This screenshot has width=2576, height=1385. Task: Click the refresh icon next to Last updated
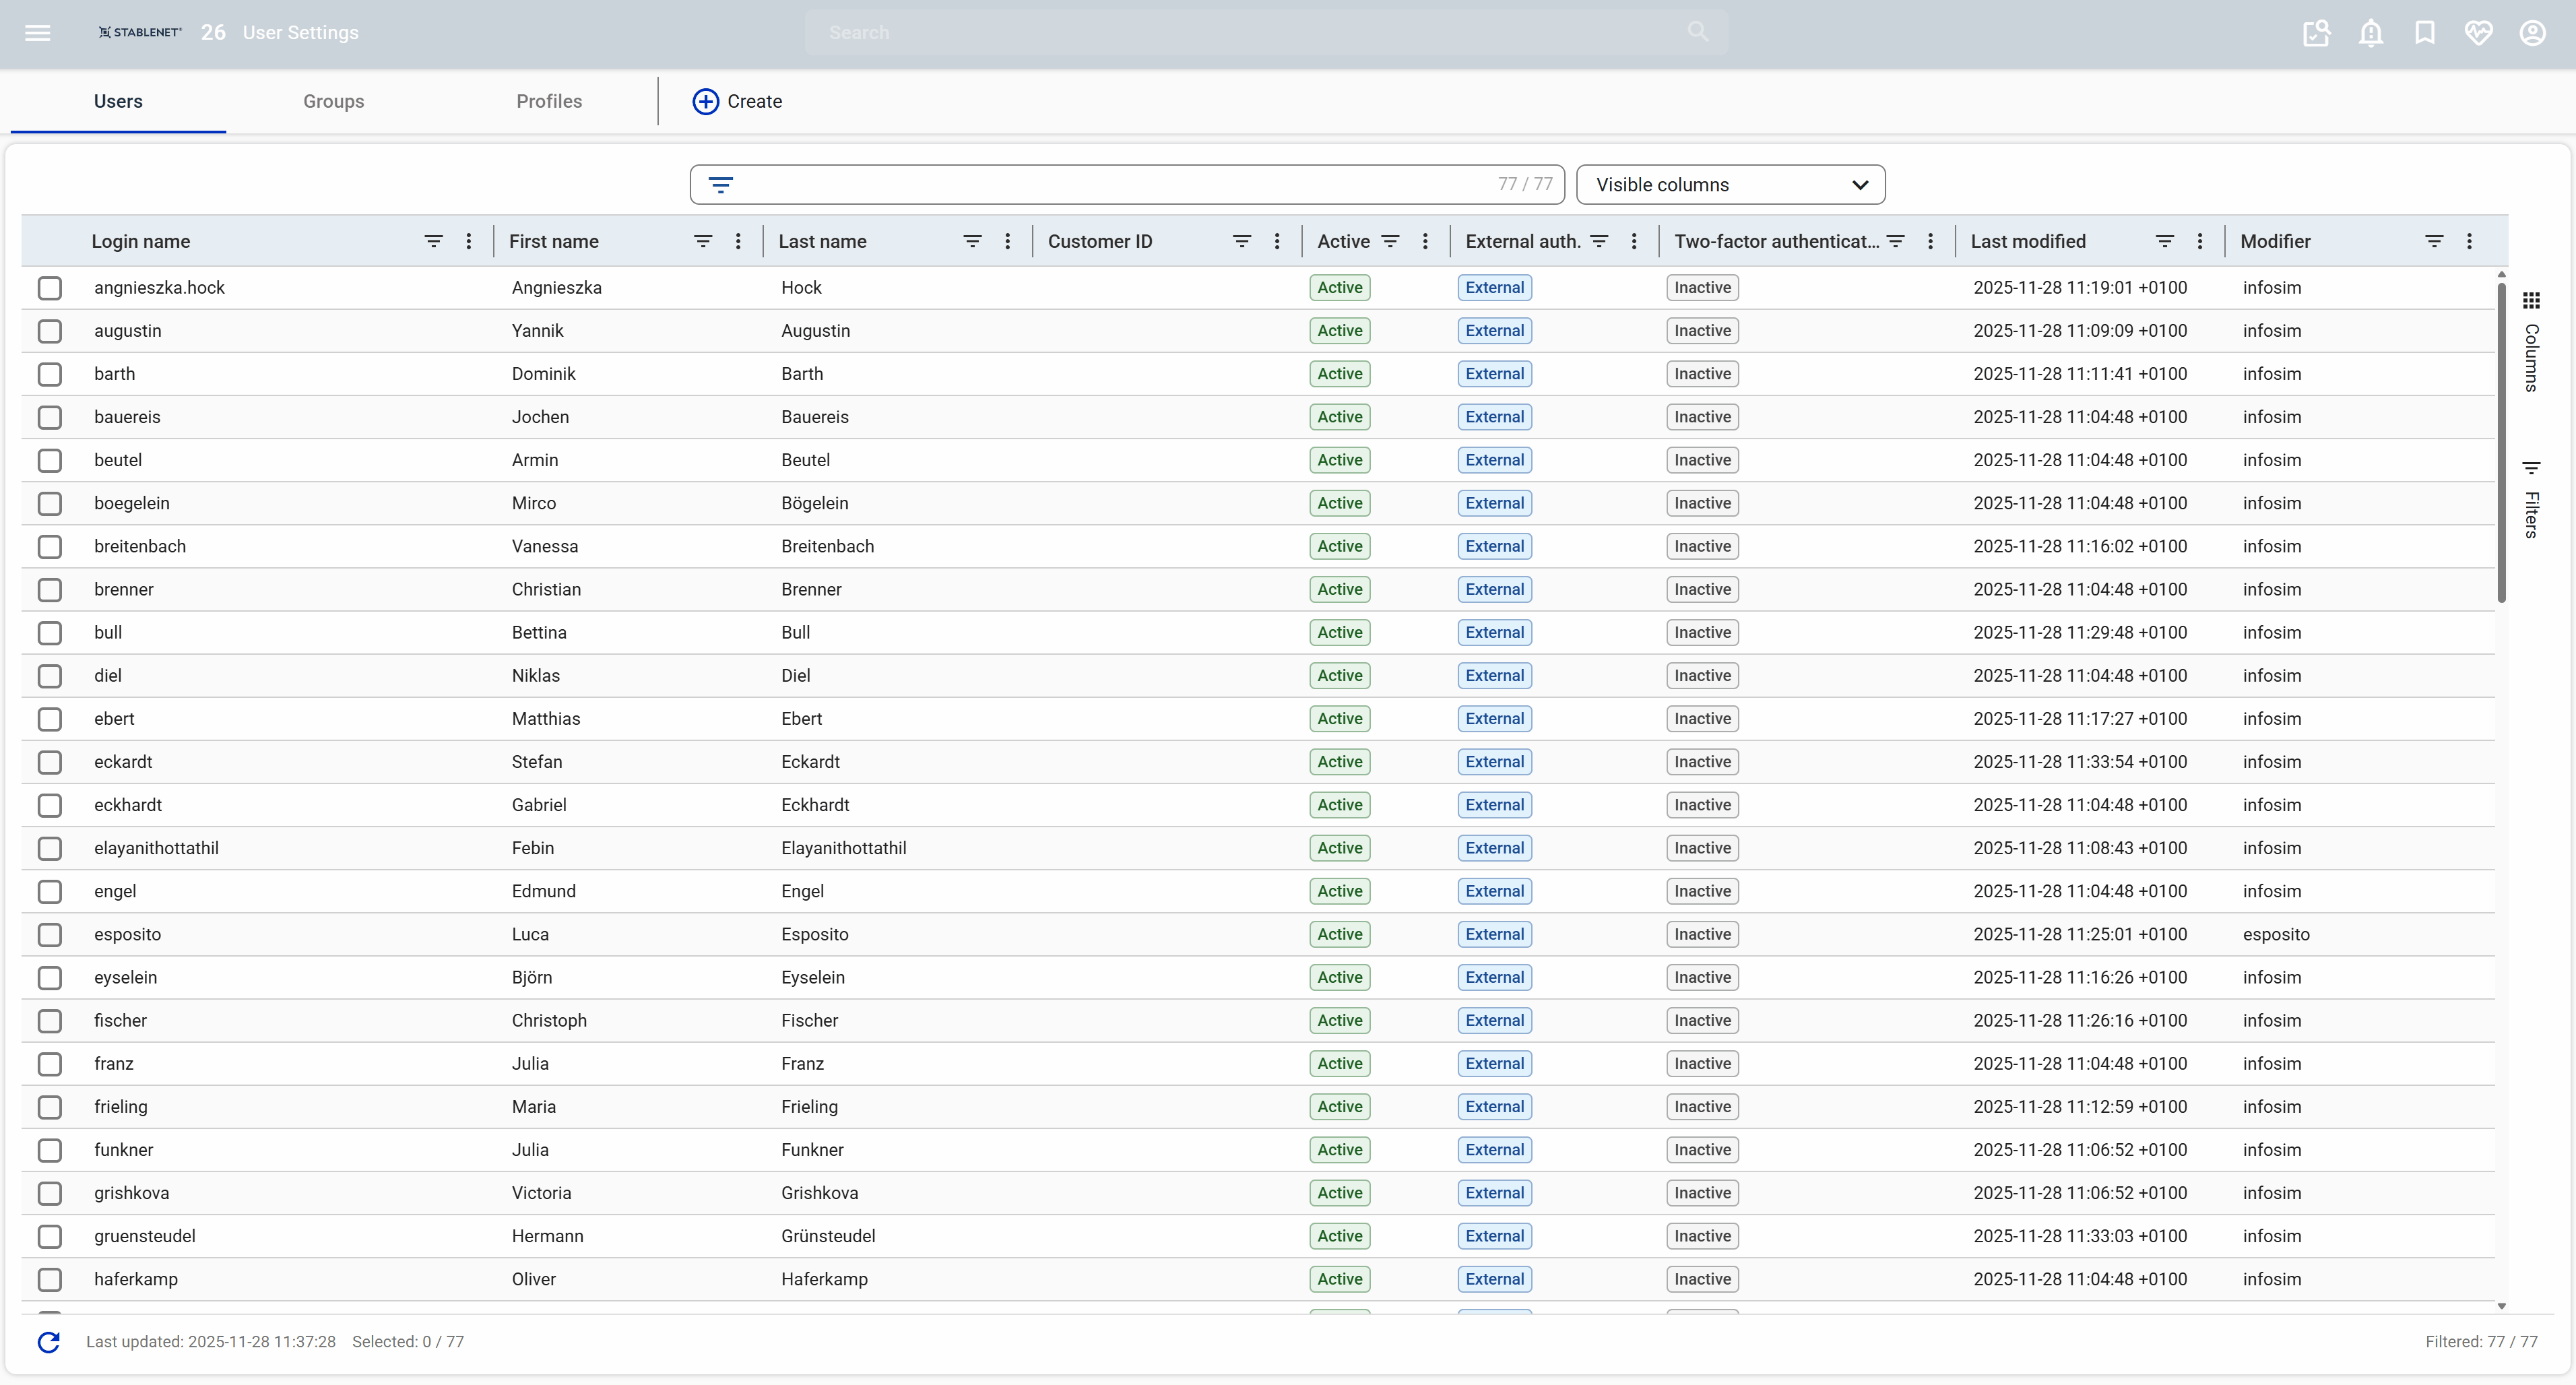point(49,1342)
